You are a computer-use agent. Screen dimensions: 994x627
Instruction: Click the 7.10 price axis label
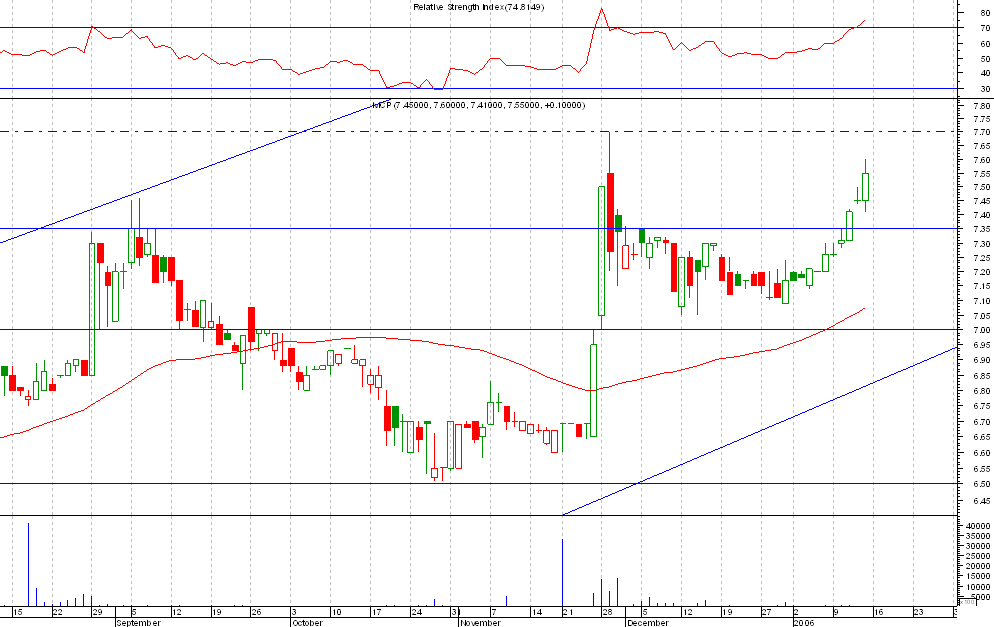(981, 301)
